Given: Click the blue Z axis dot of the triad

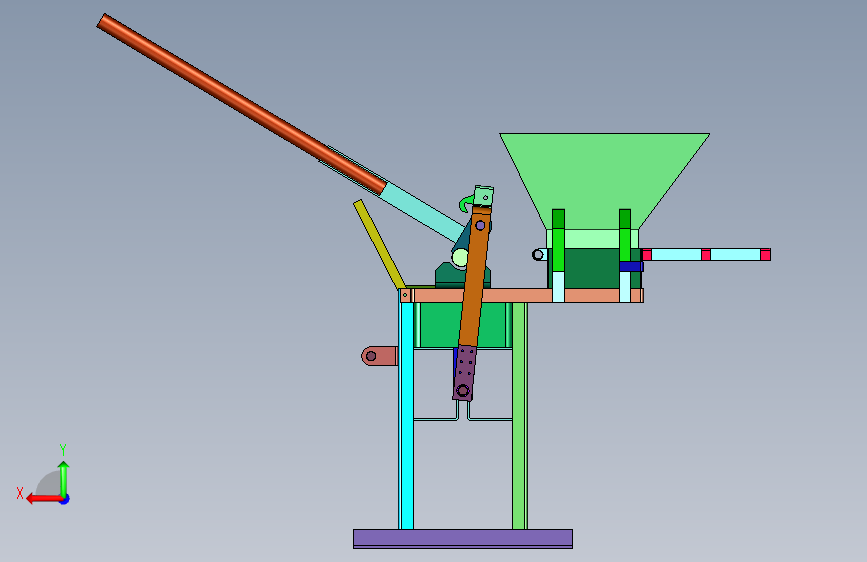Looking at the screenshot, I should [65, 499].
